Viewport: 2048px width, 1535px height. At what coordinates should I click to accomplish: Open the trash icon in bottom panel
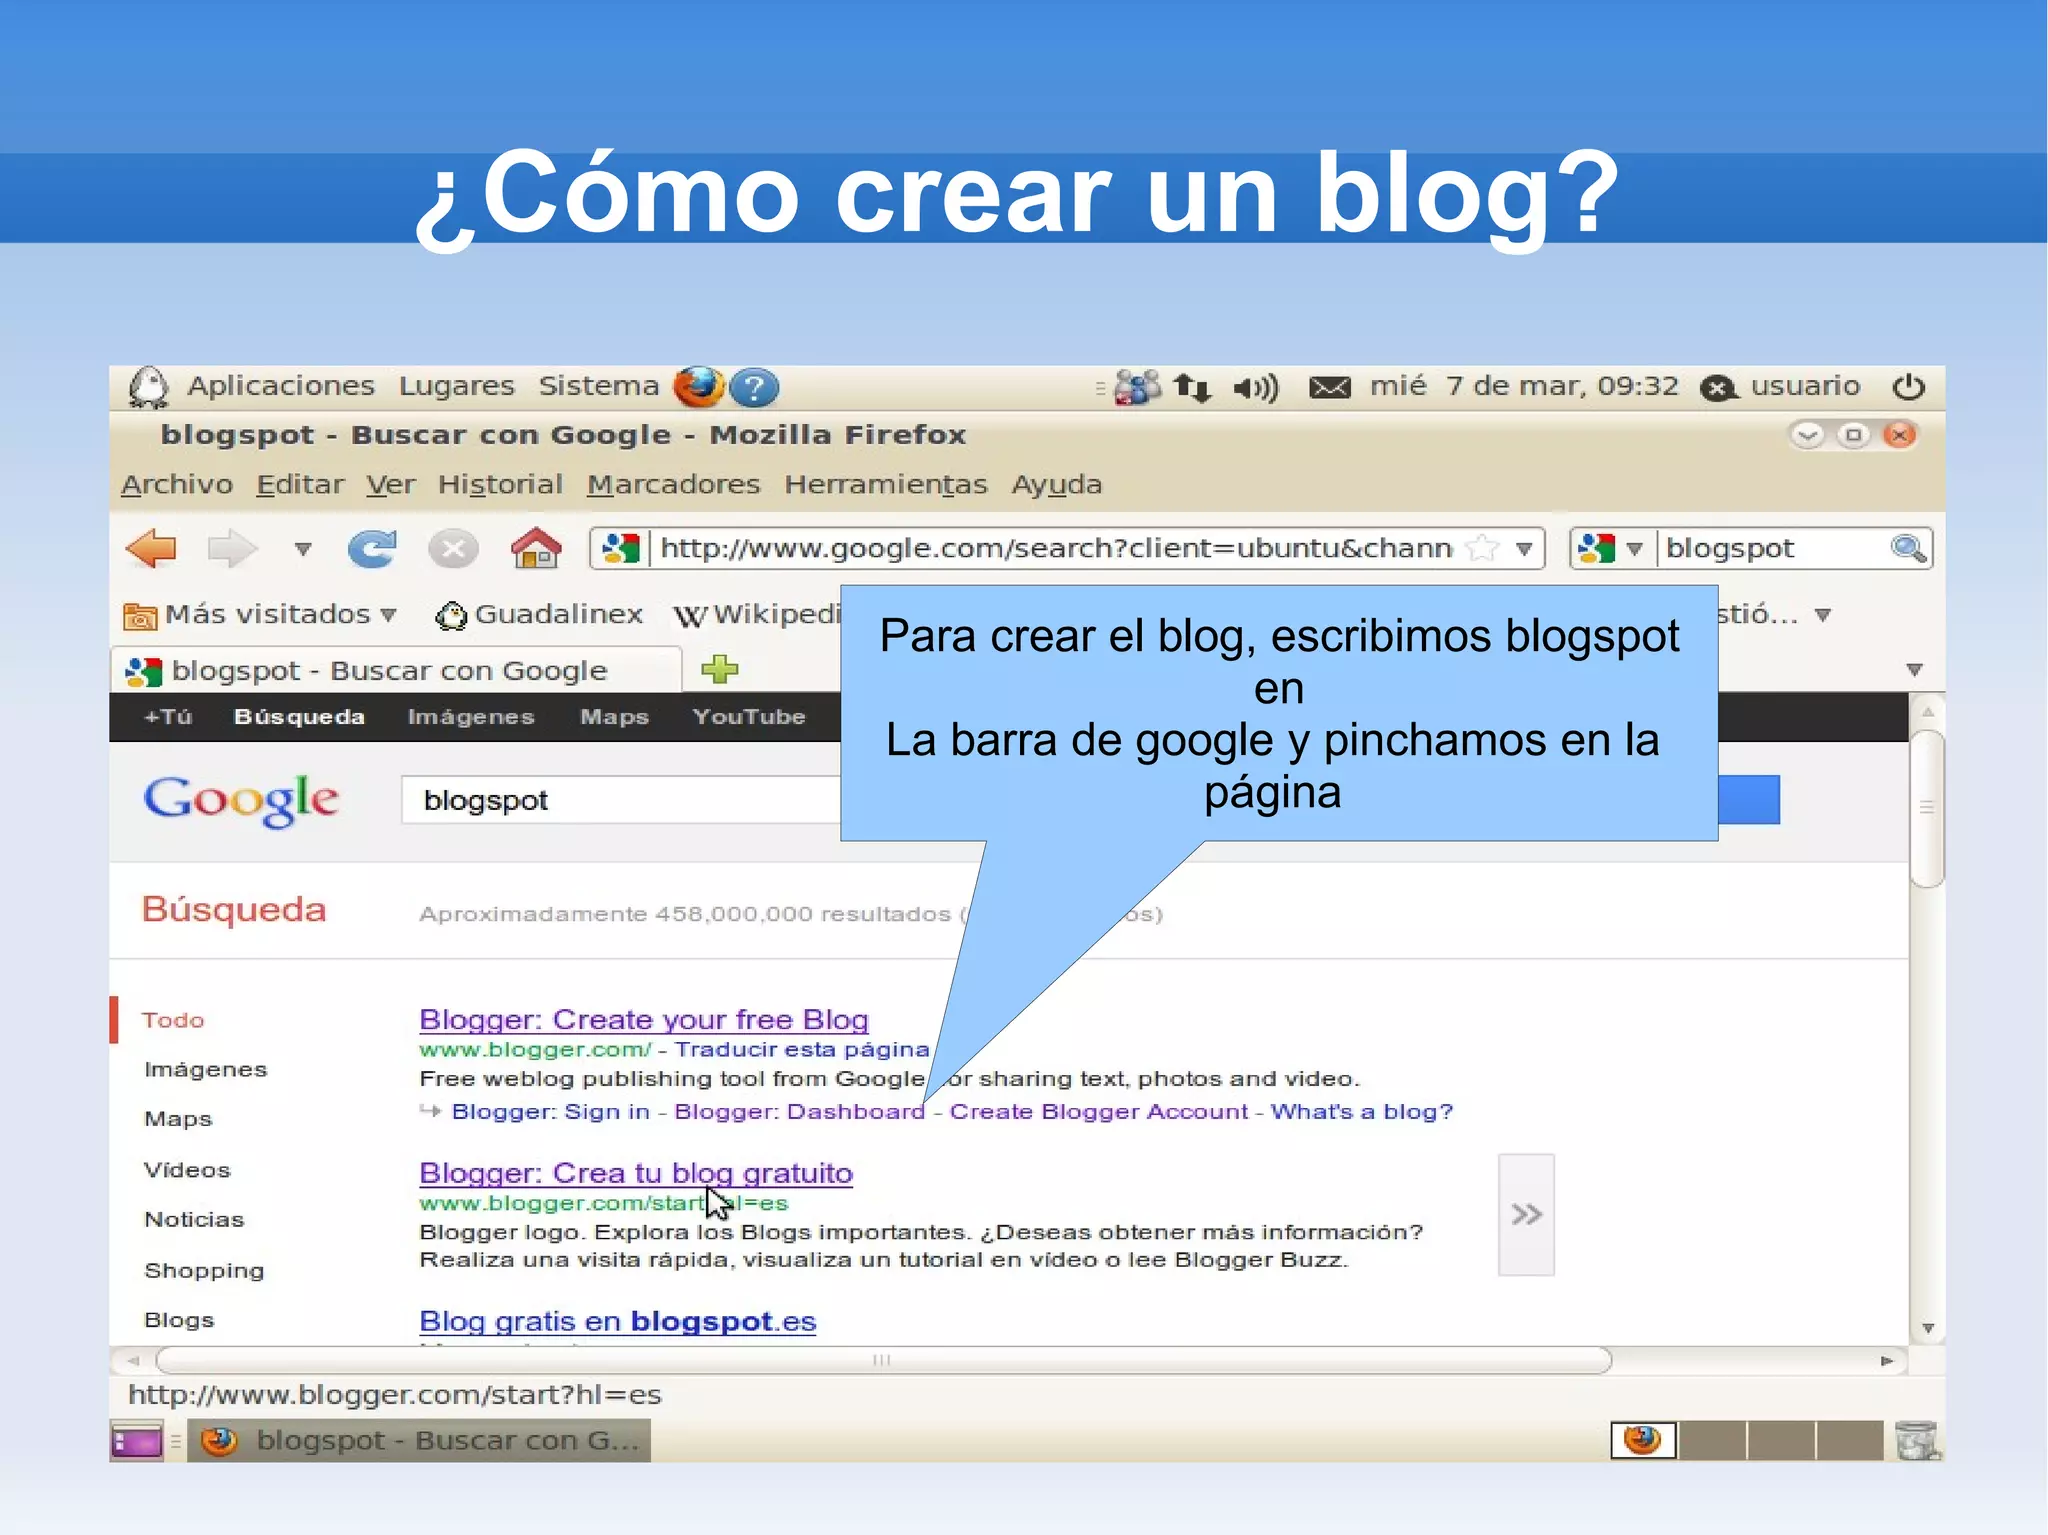[x=1916, y=1441]
